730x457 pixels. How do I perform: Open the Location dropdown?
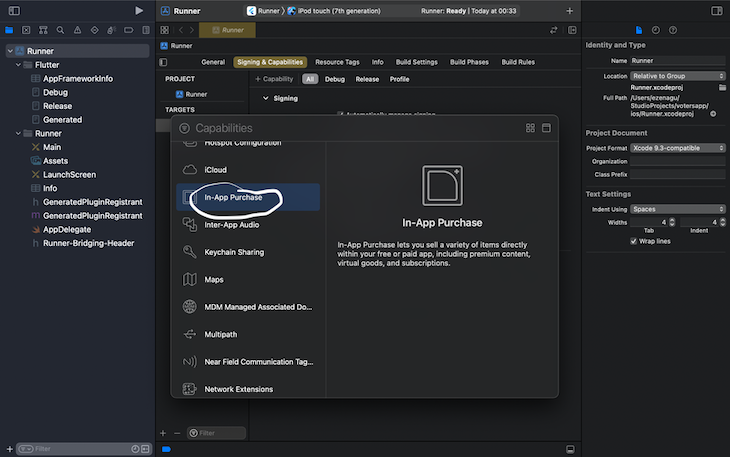[x=678, y=75]
